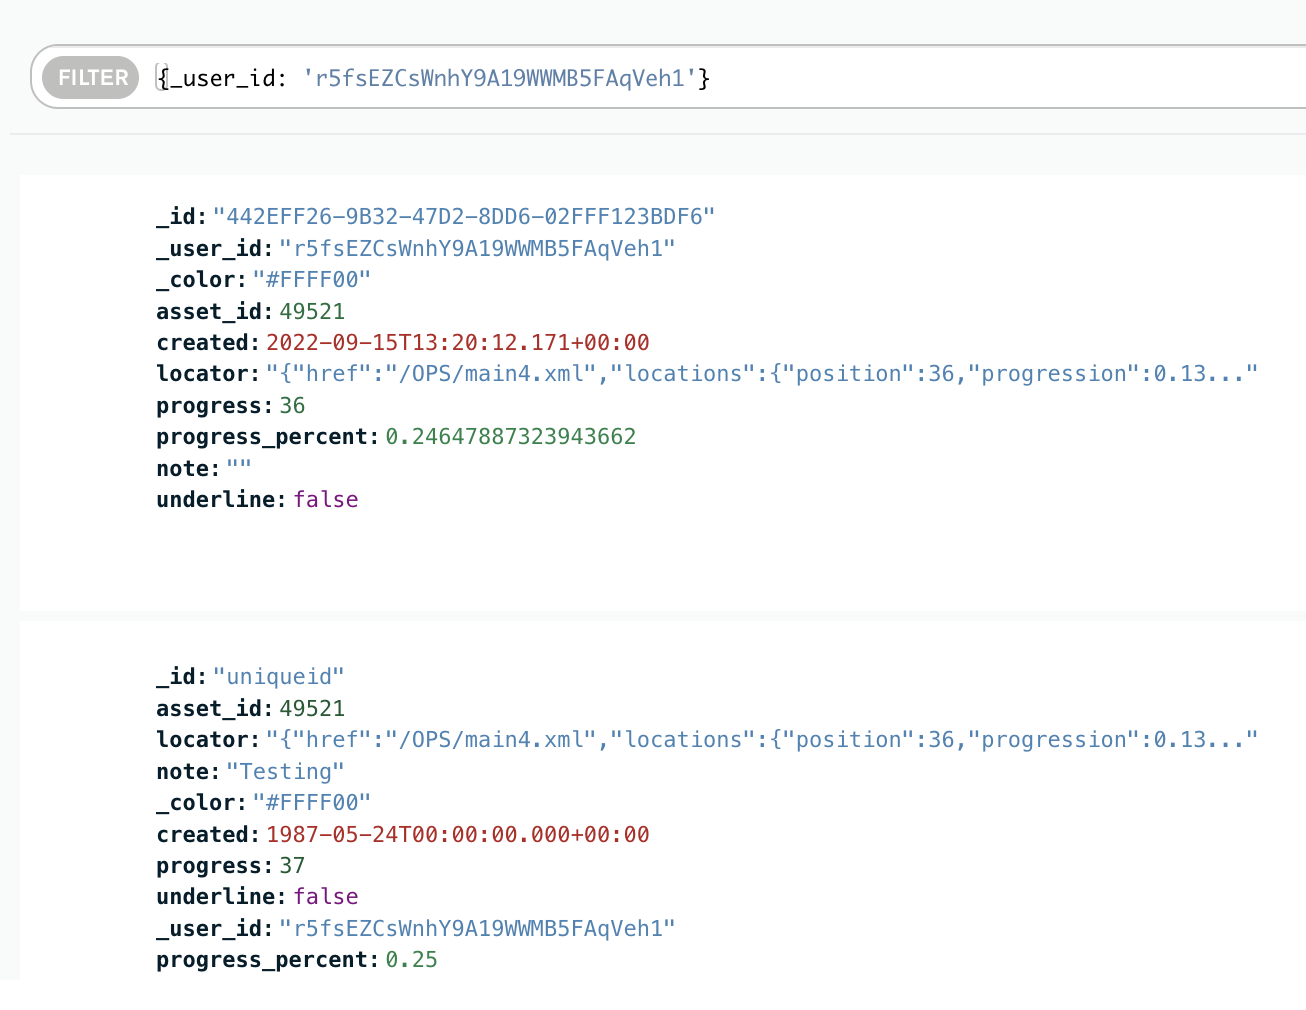The height and width of the screenshot is (1010, 1306).
Task: Select the progress_percent value 0.25
Action: [411, 960]
